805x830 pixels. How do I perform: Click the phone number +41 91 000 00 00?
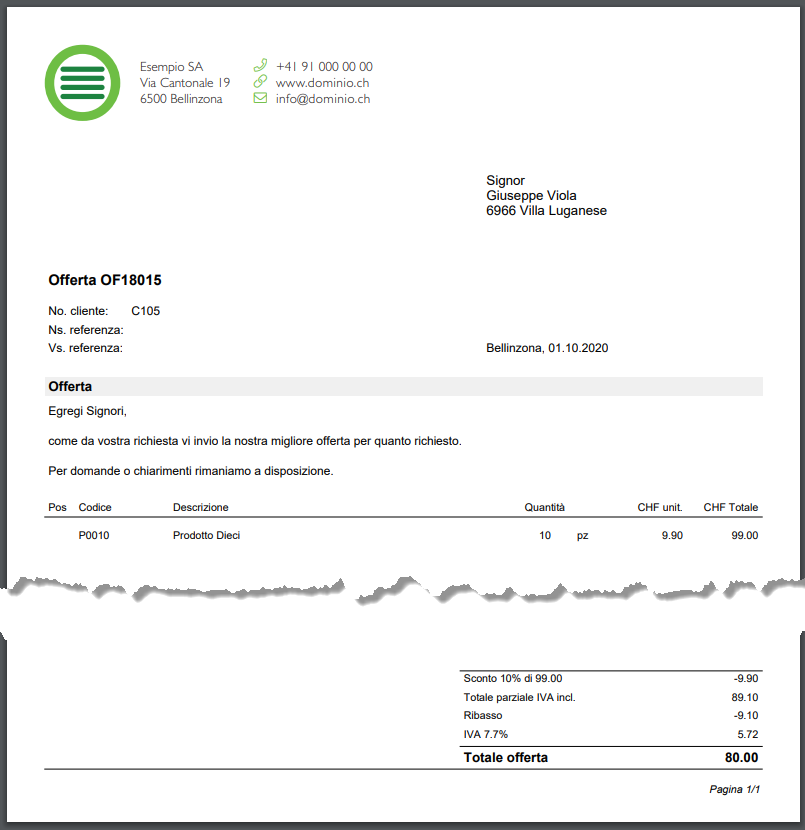[324, 66]
